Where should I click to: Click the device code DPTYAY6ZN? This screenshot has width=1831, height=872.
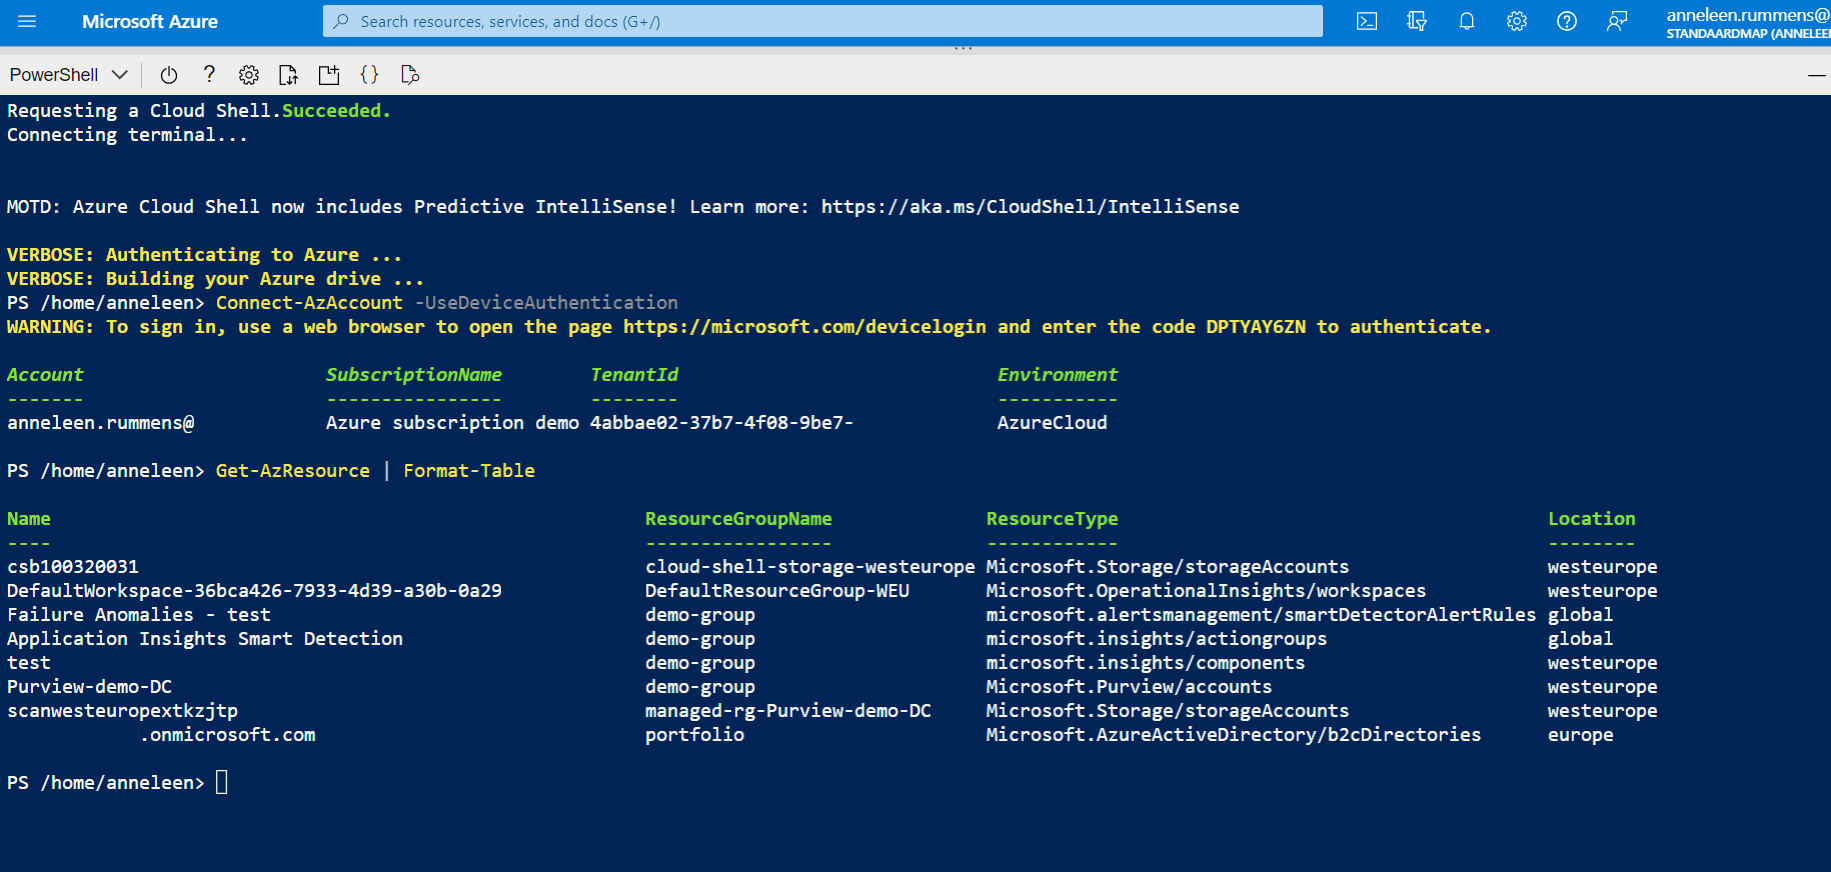[1255, 327]
